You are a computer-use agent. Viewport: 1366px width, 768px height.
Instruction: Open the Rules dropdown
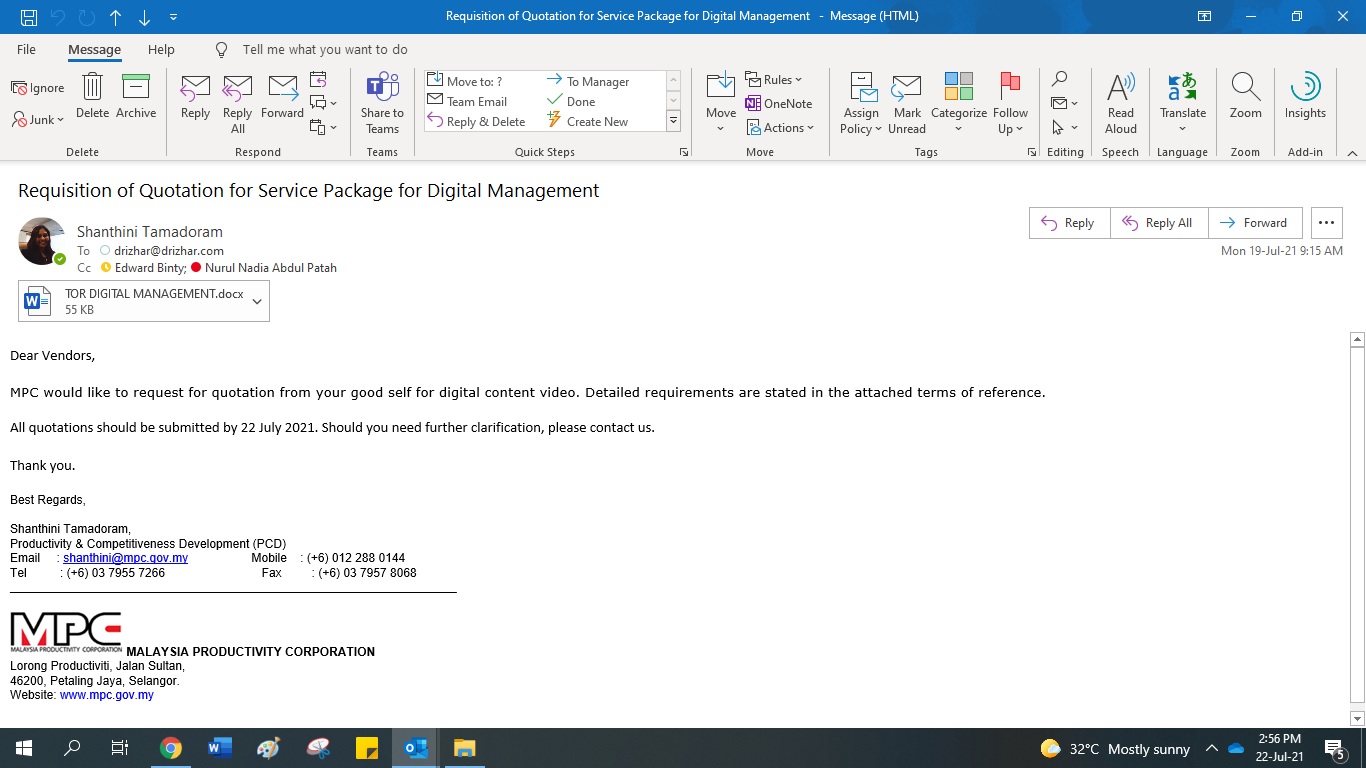click(775, 80)
